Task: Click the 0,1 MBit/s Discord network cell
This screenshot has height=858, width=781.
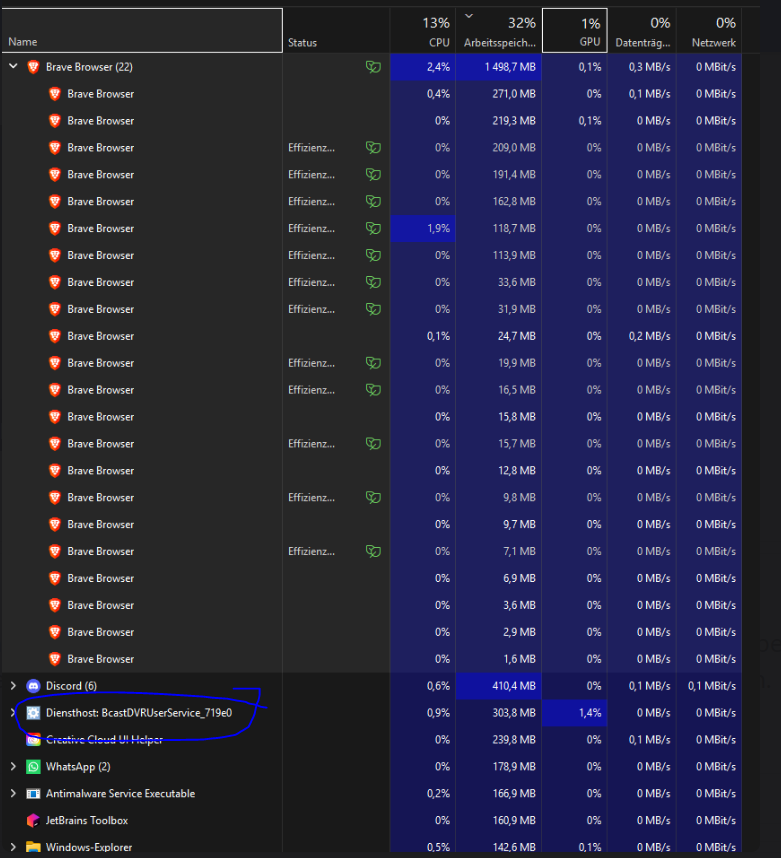Action: click(x=709, y=686)
